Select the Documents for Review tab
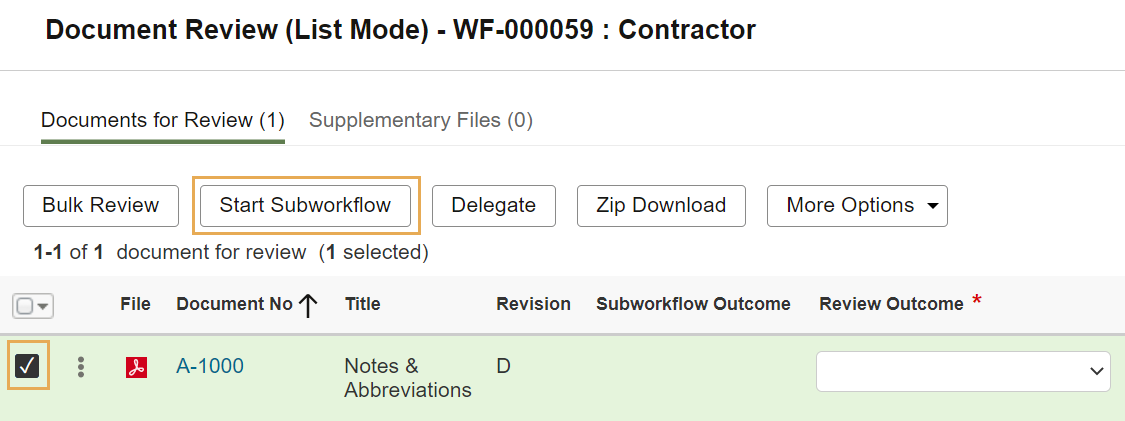The image size is (1125, 421). (x=163, y=120)
